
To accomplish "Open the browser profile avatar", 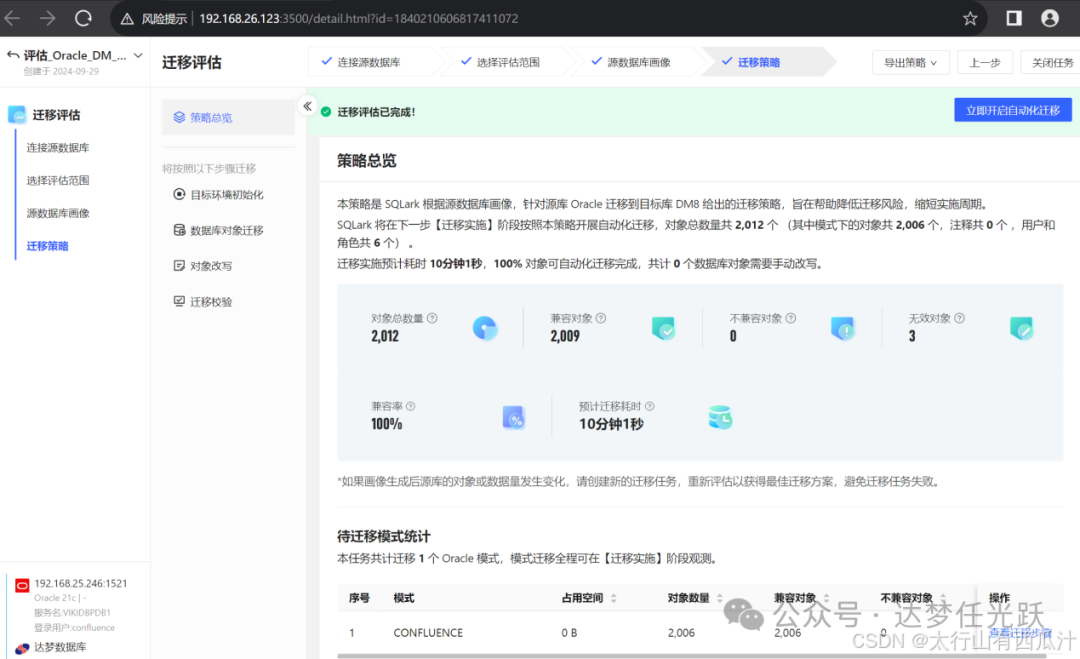I will (1050, 18).
